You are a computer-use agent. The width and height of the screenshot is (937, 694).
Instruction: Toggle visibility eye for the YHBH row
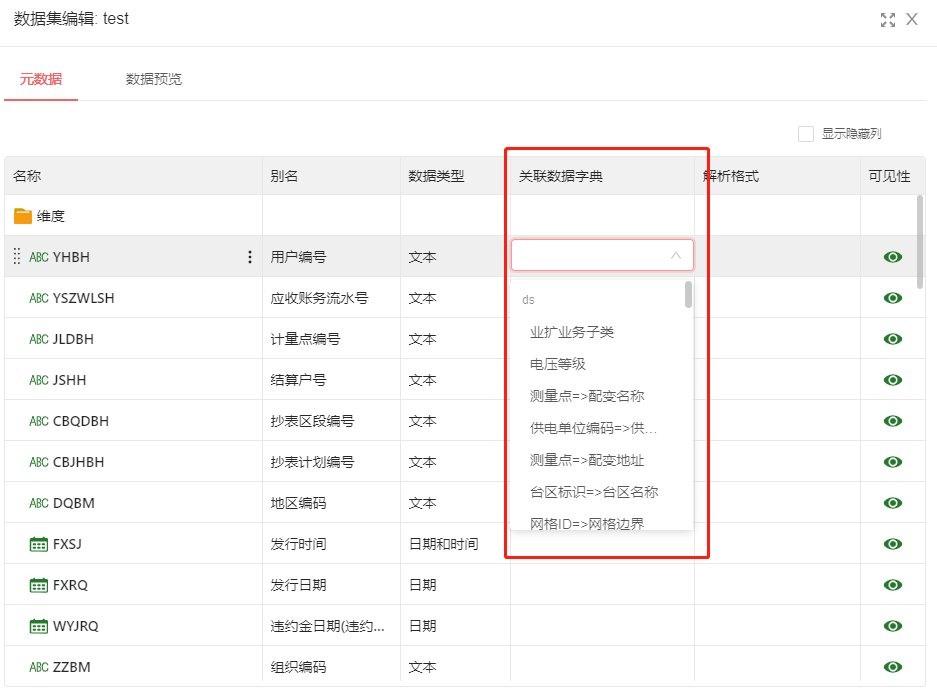pyautogui.click(x=893, y=257)
